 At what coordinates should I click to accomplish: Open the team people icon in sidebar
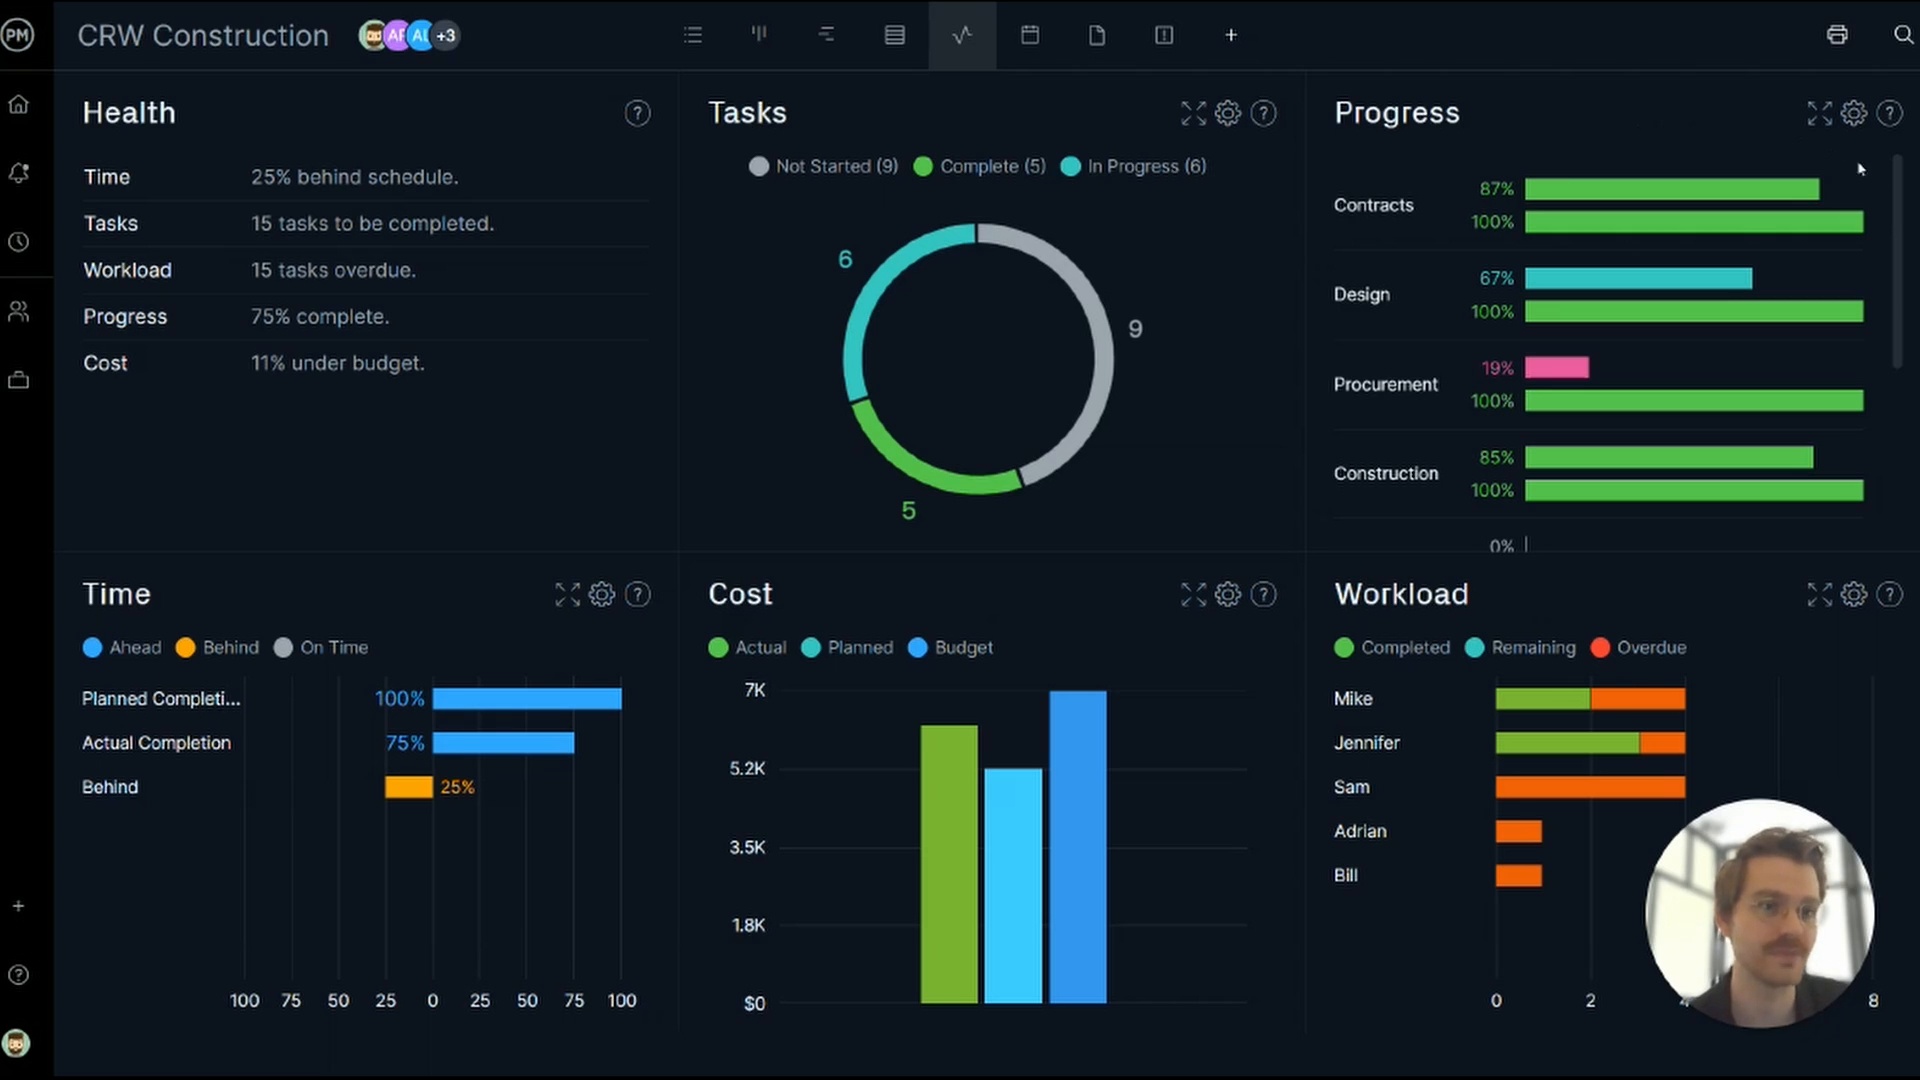[x=18, y=311]
